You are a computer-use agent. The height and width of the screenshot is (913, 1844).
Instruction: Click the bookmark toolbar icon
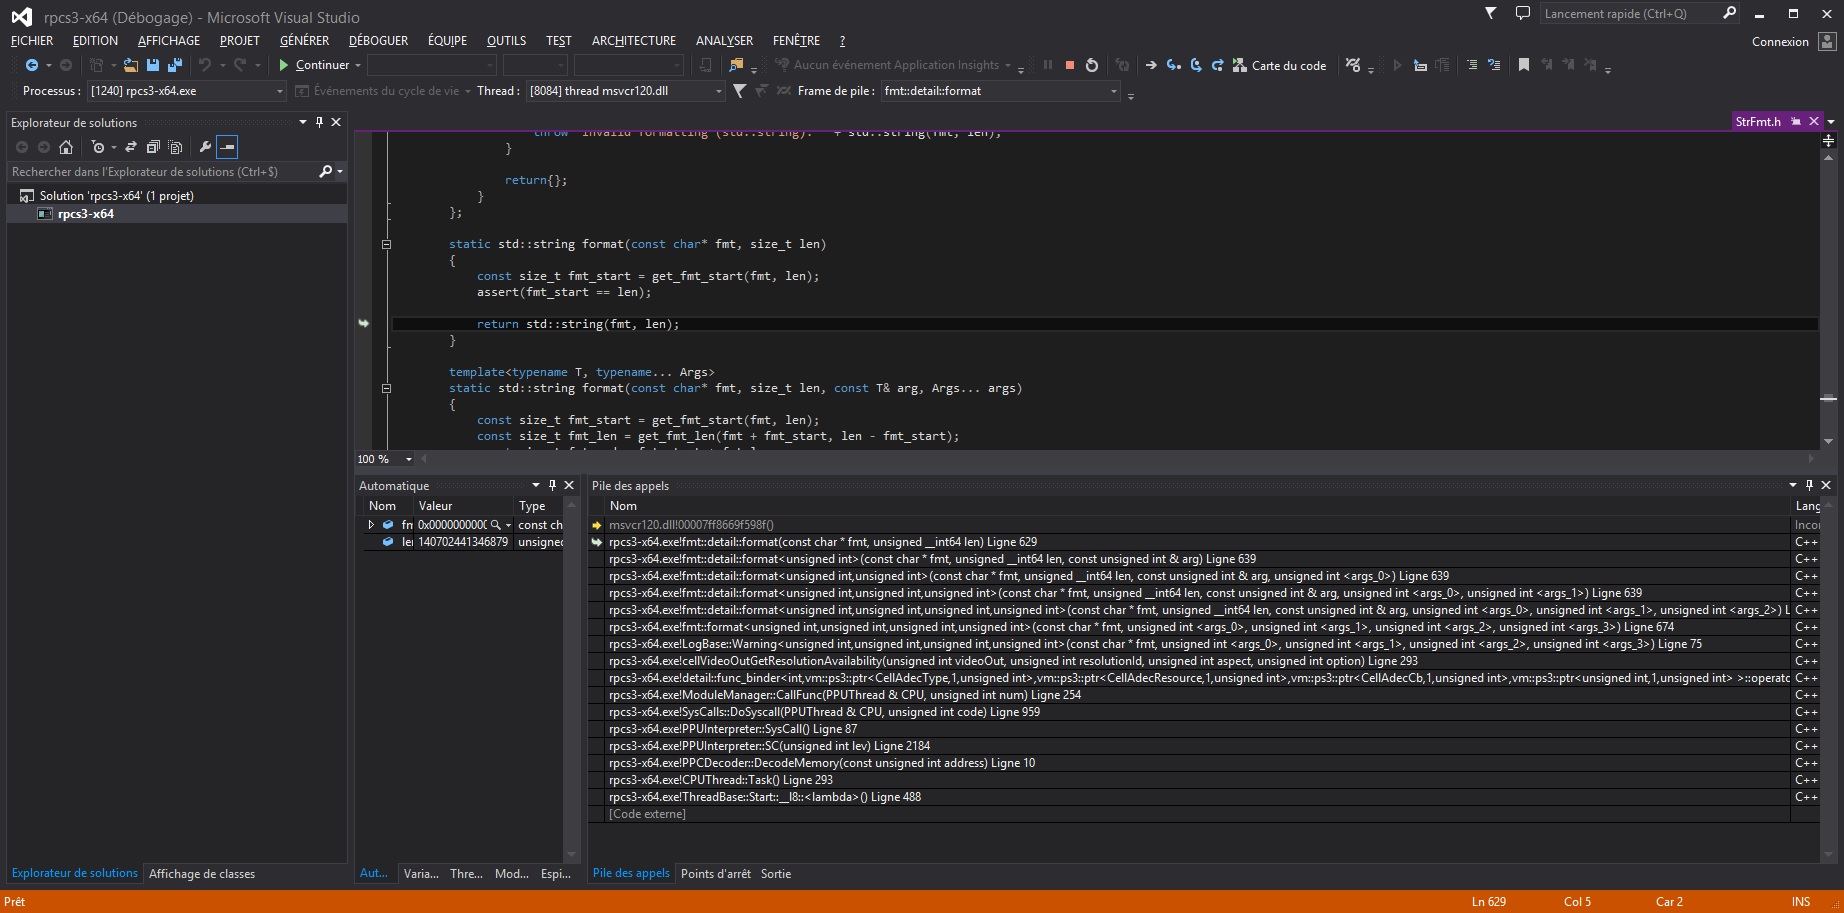click(1524, 65)
